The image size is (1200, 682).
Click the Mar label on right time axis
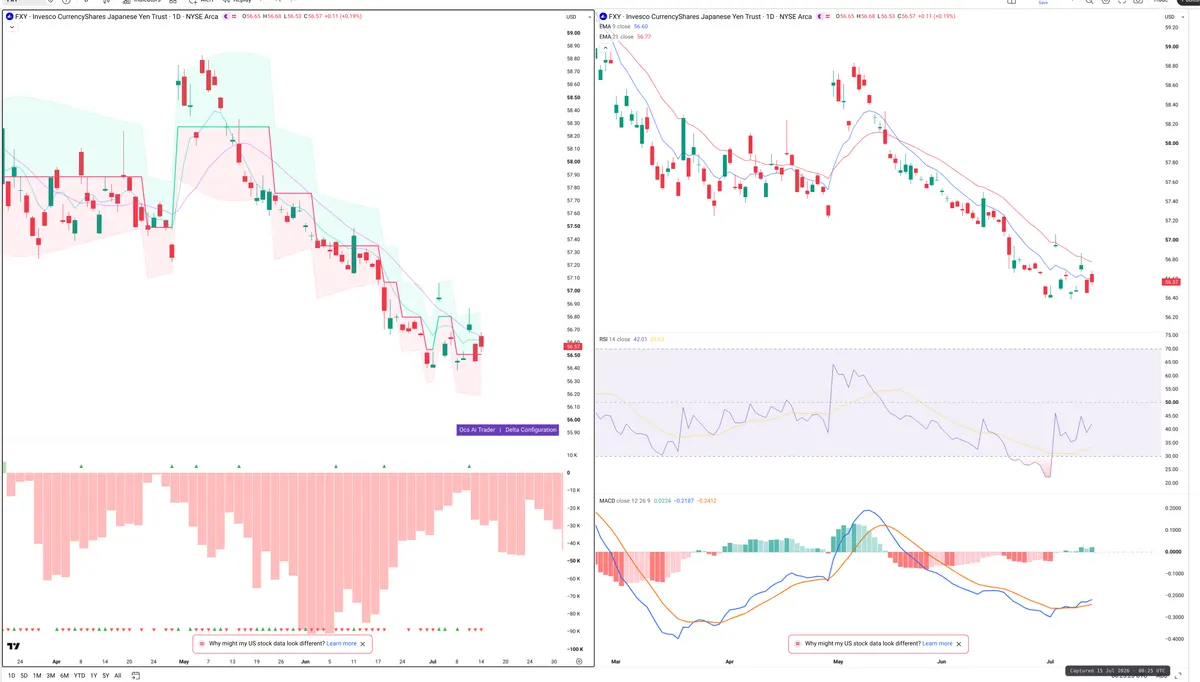pos(616,661)
